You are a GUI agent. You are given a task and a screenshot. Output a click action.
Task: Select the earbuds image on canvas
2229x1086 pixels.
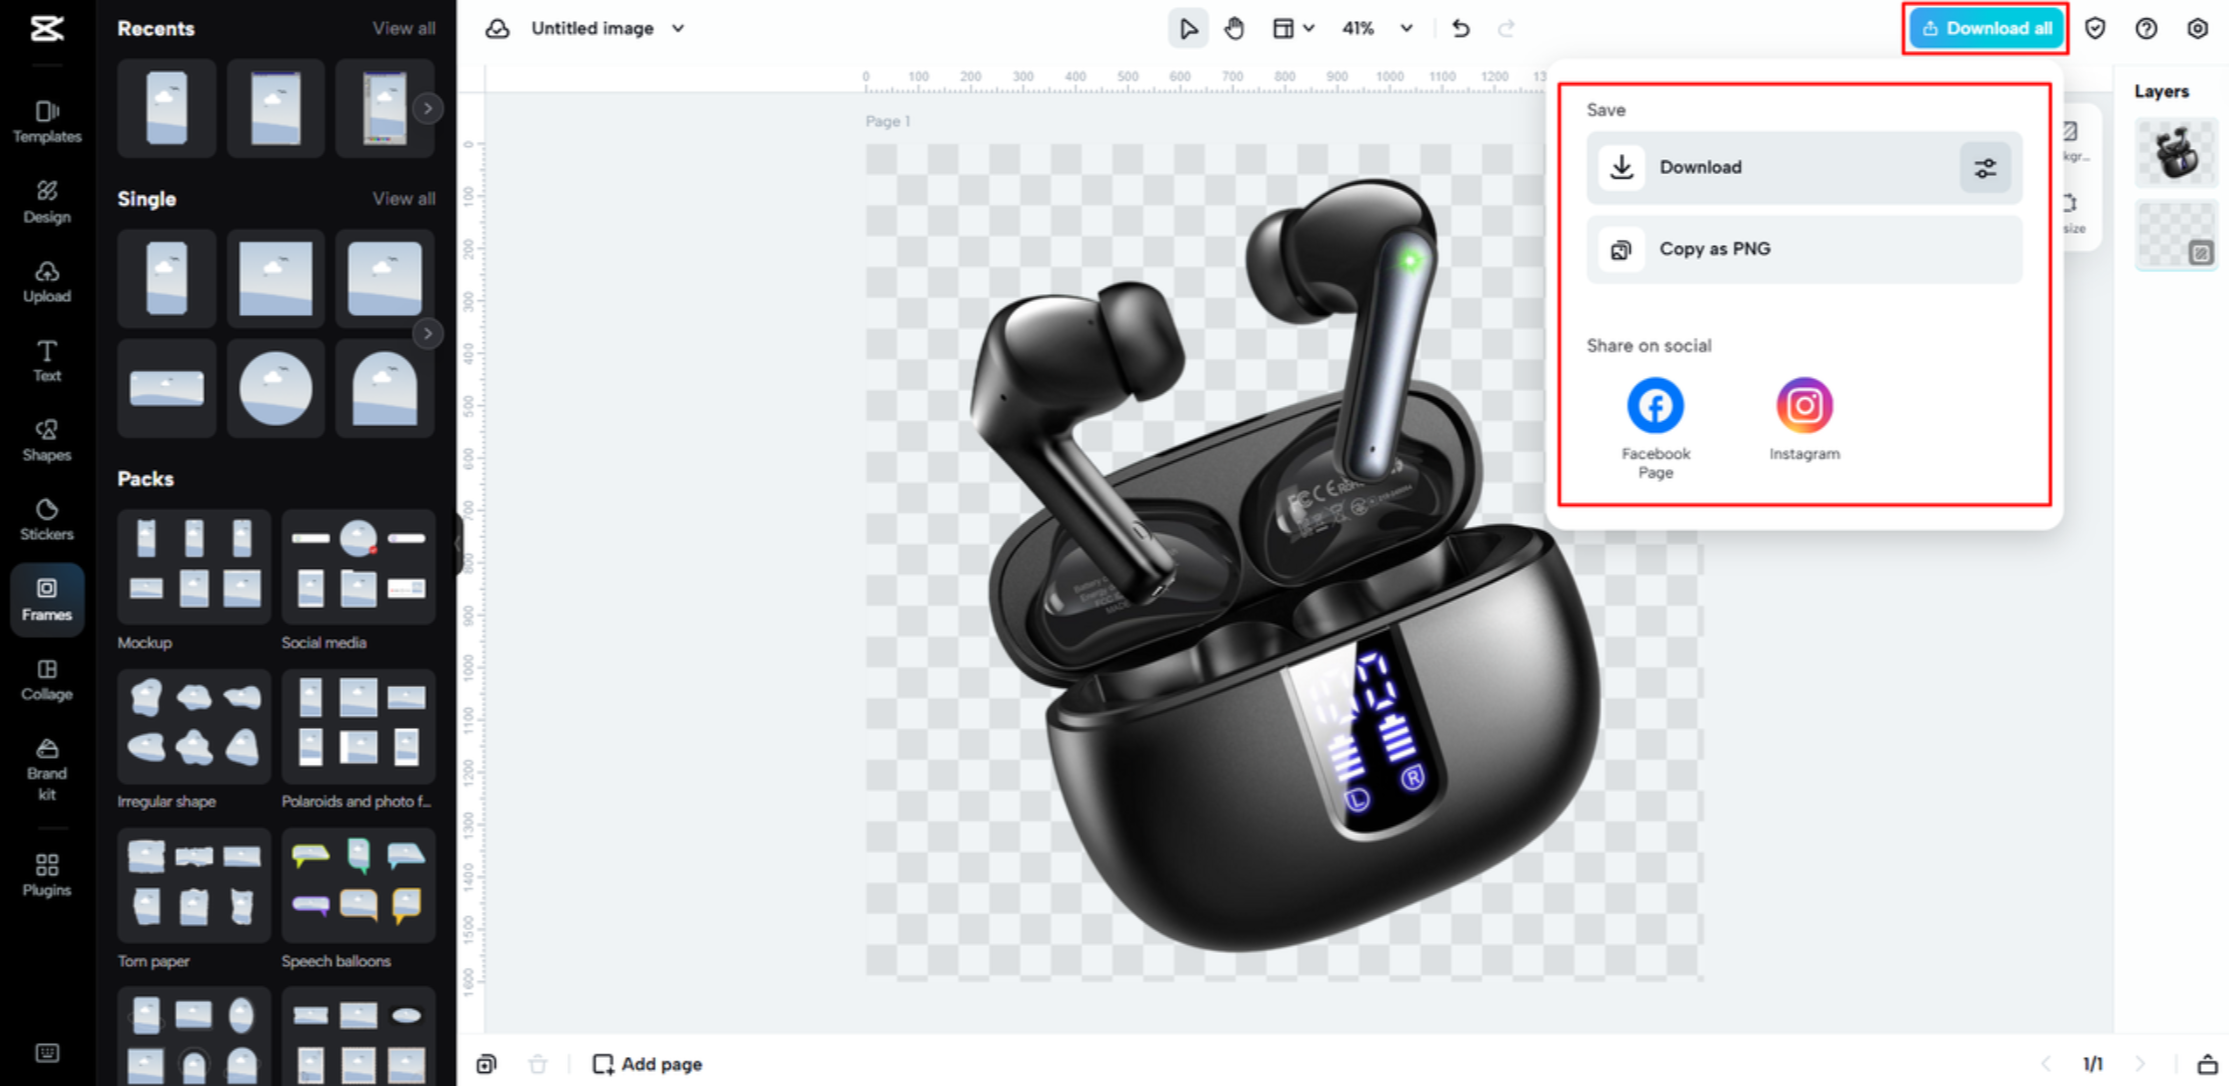tap(1285, 565)
